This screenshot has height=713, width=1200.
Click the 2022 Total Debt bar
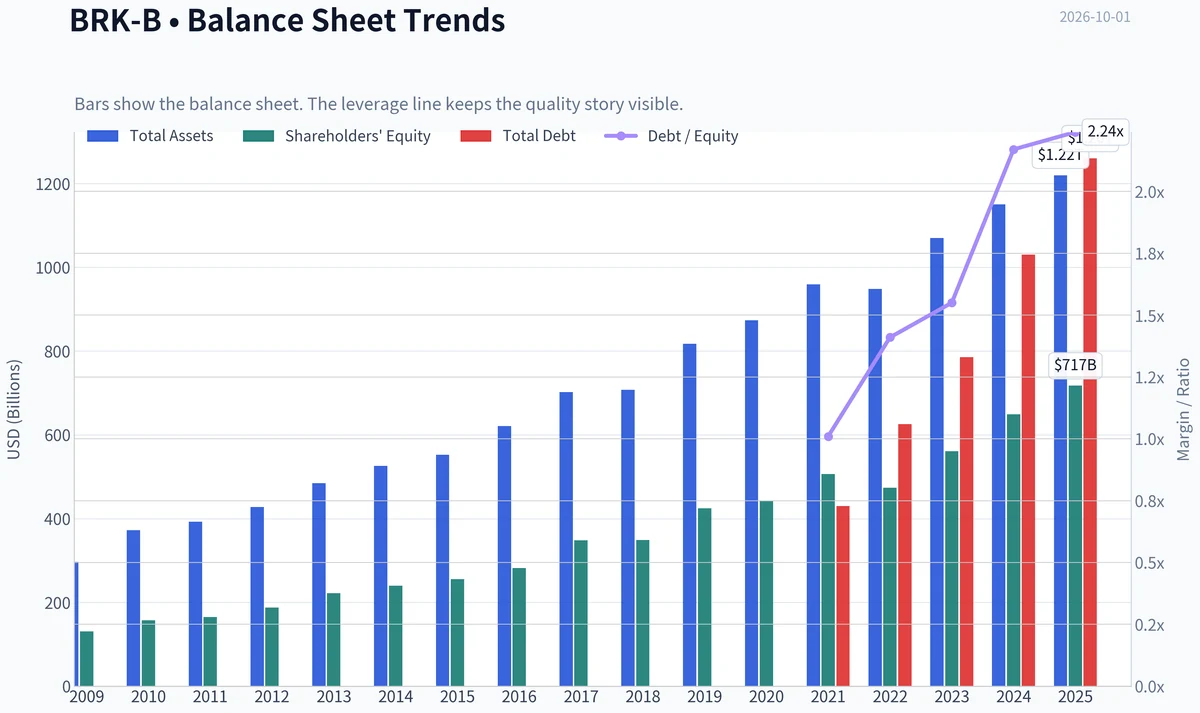click(905, 555)
